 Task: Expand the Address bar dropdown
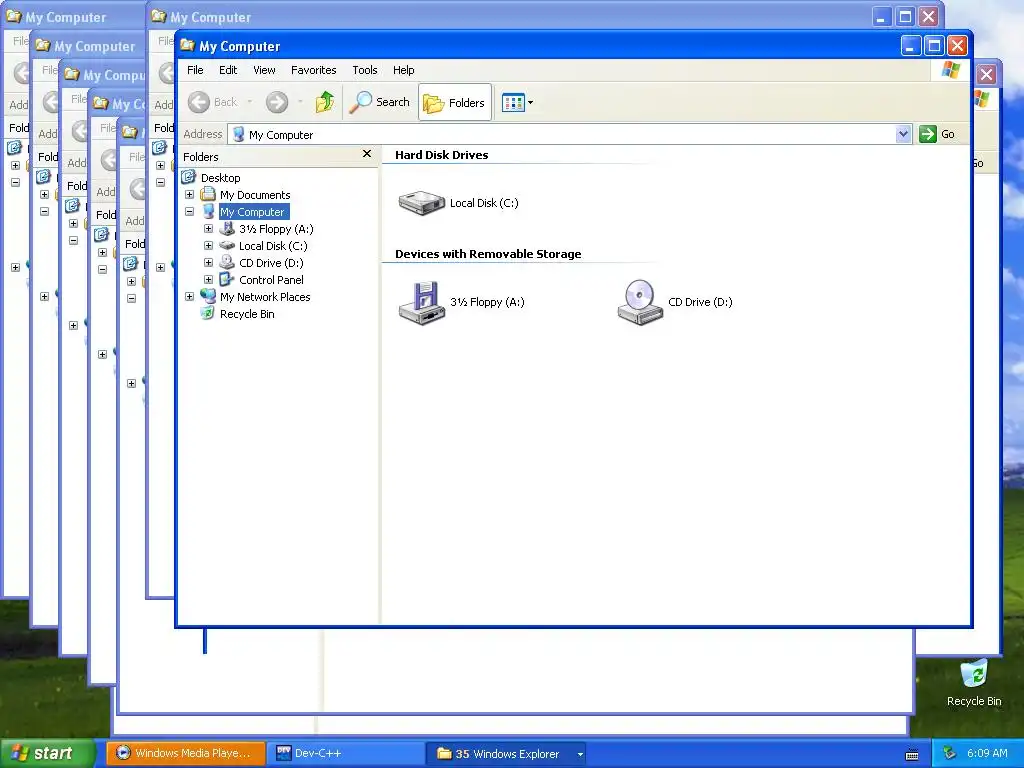(903, 135)
